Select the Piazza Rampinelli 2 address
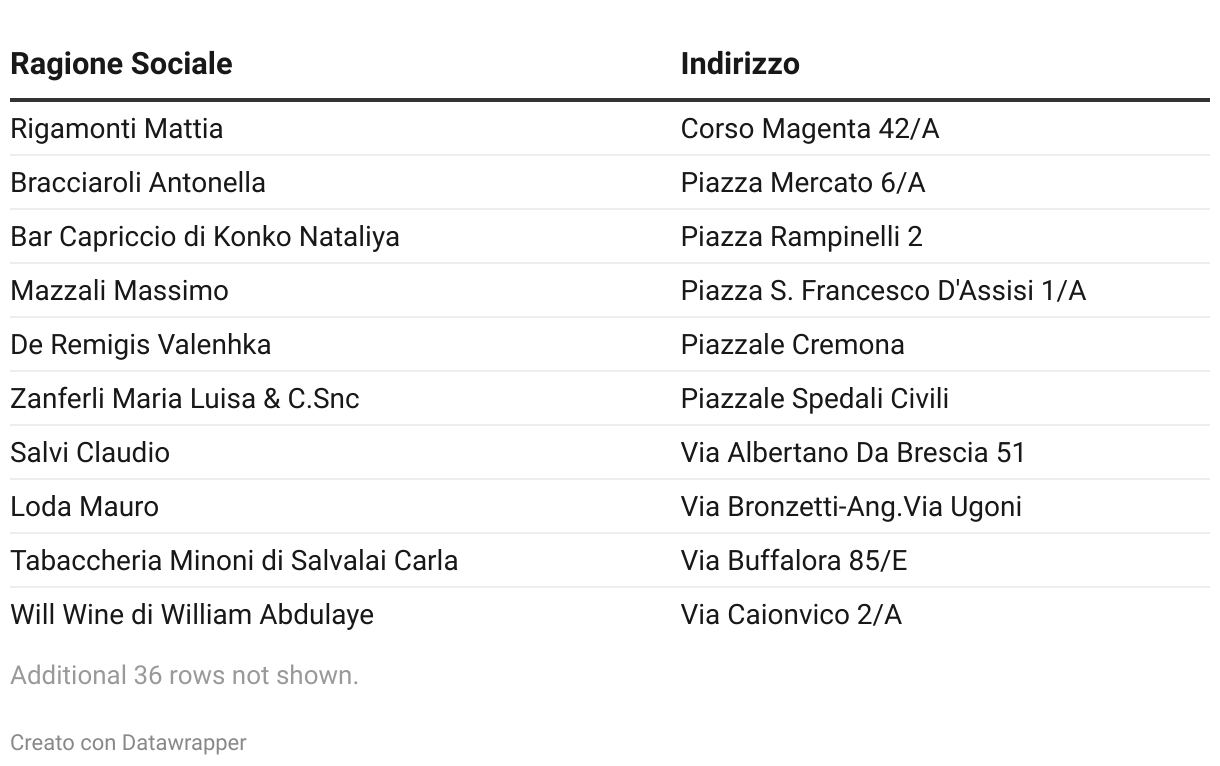Screen dimensions: 1220x766 pos(802,237)
